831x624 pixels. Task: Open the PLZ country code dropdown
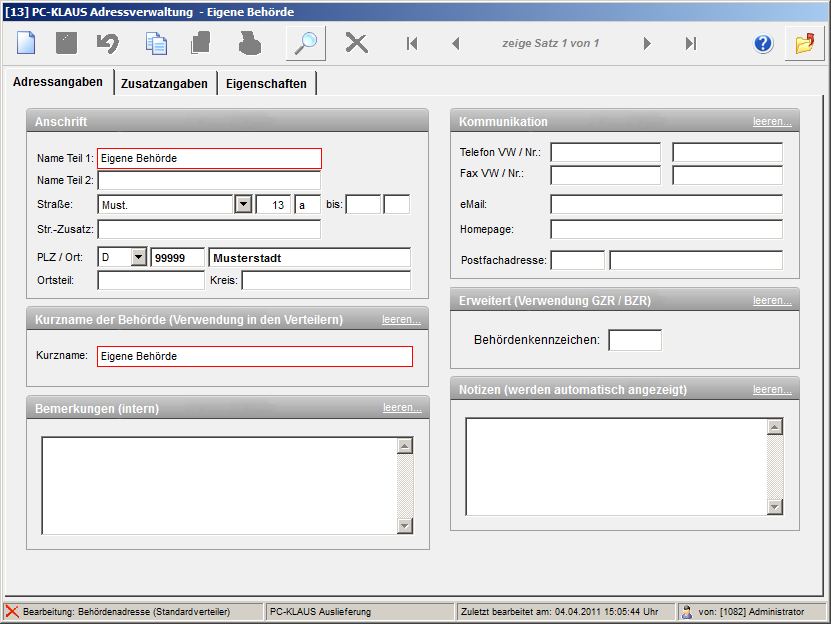(138, 257)
